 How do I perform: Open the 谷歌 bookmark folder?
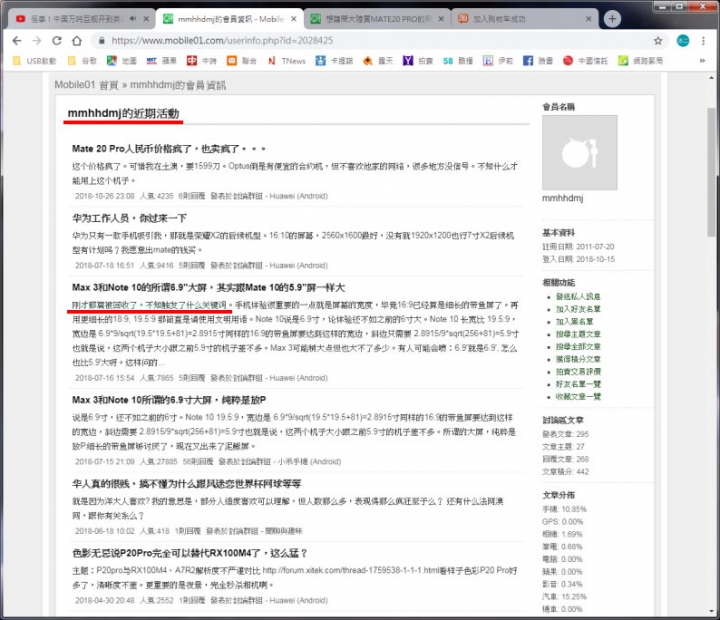click(x=82, y=61)
